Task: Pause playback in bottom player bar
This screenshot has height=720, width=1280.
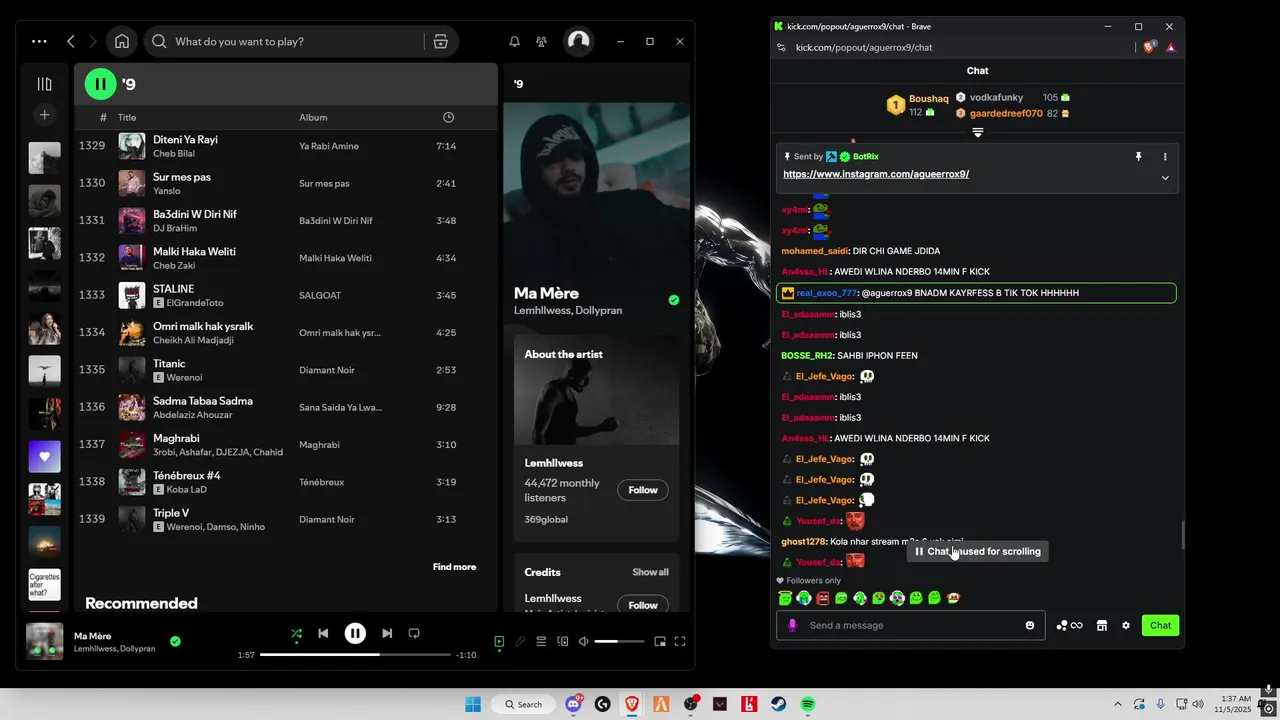Action: point(355,633)
